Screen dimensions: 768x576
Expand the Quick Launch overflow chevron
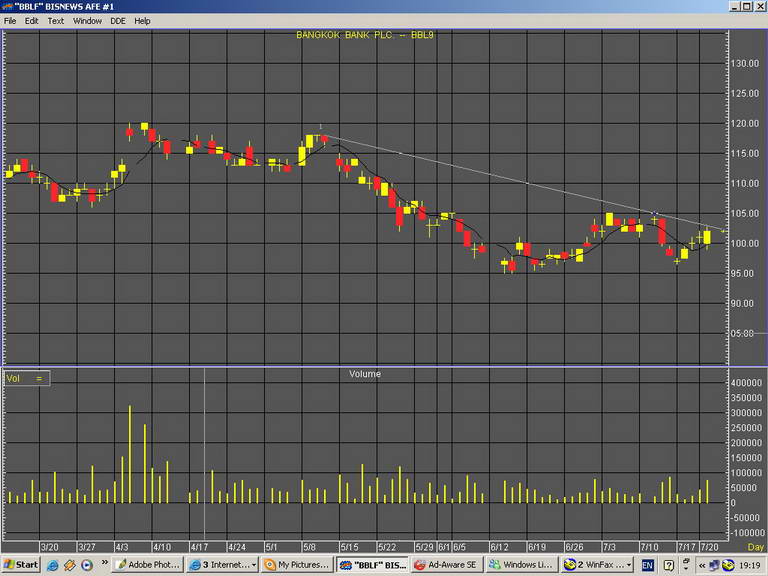(x=104, y=562)
